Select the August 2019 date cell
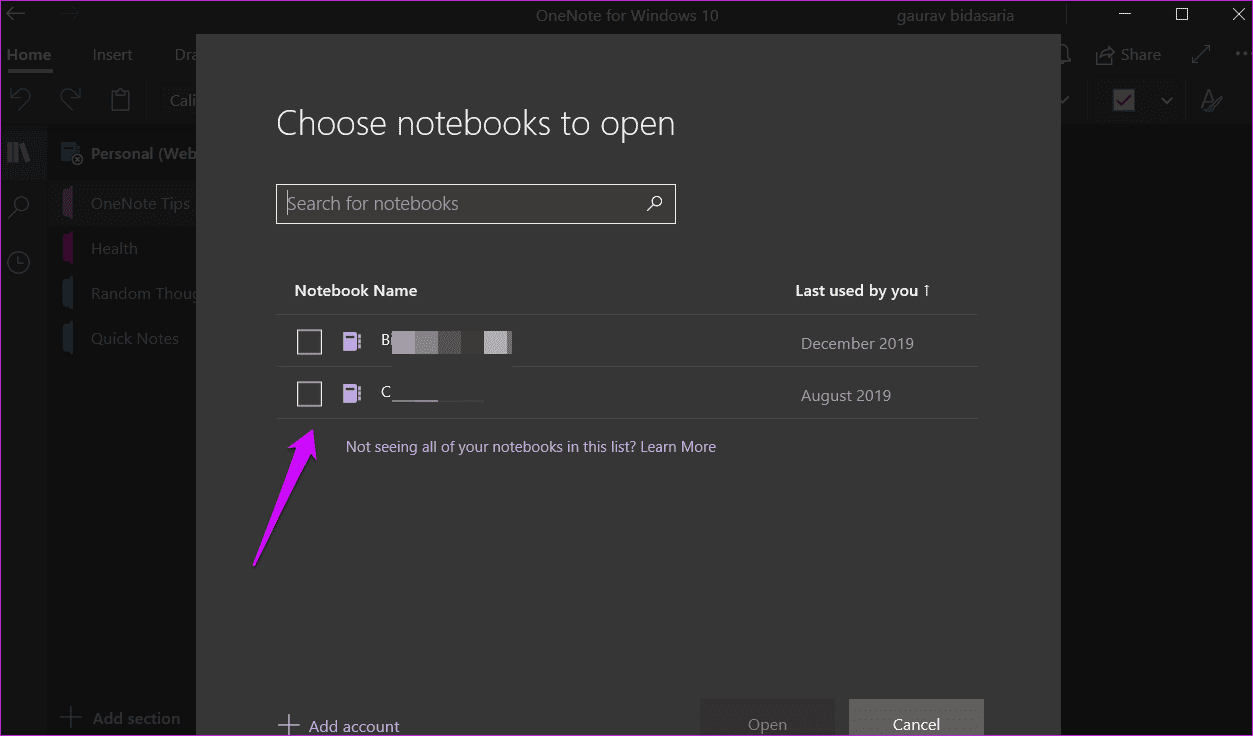 click(x=846, y=395)
